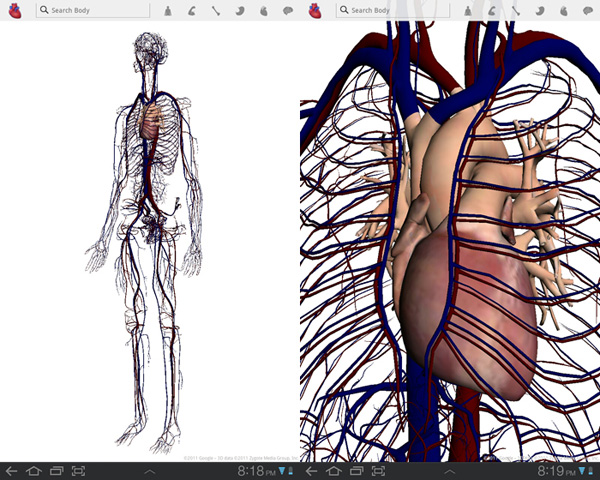Toggle the stomach organ layer in the left screen
Screen dimensions: 600x480
click(240, 11)
